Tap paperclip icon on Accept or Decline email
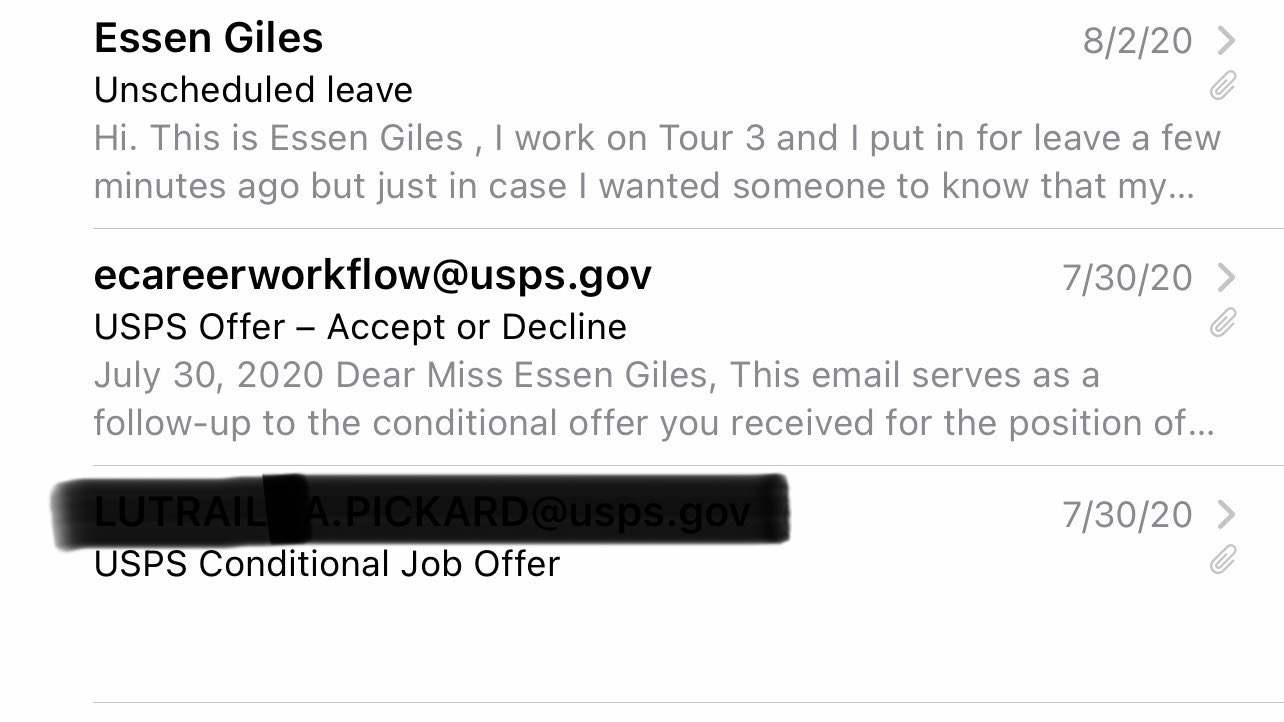 [1223, 322]
